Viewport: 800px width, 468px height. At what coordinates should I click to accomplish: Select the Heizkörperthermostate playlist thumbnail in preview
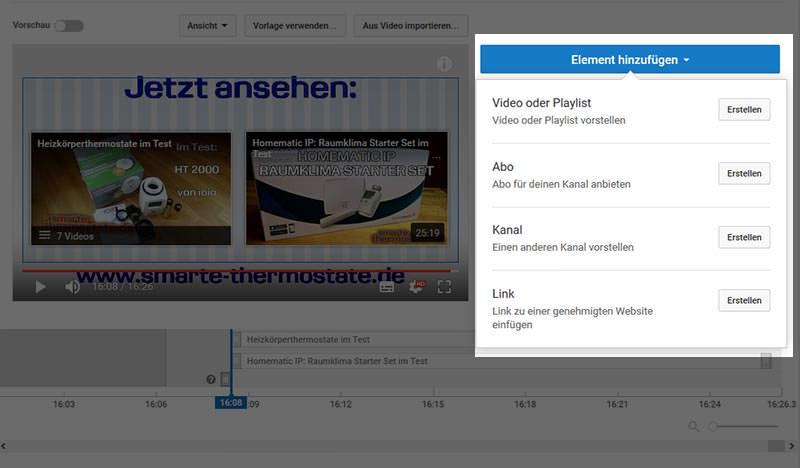(x=131, y=188)
